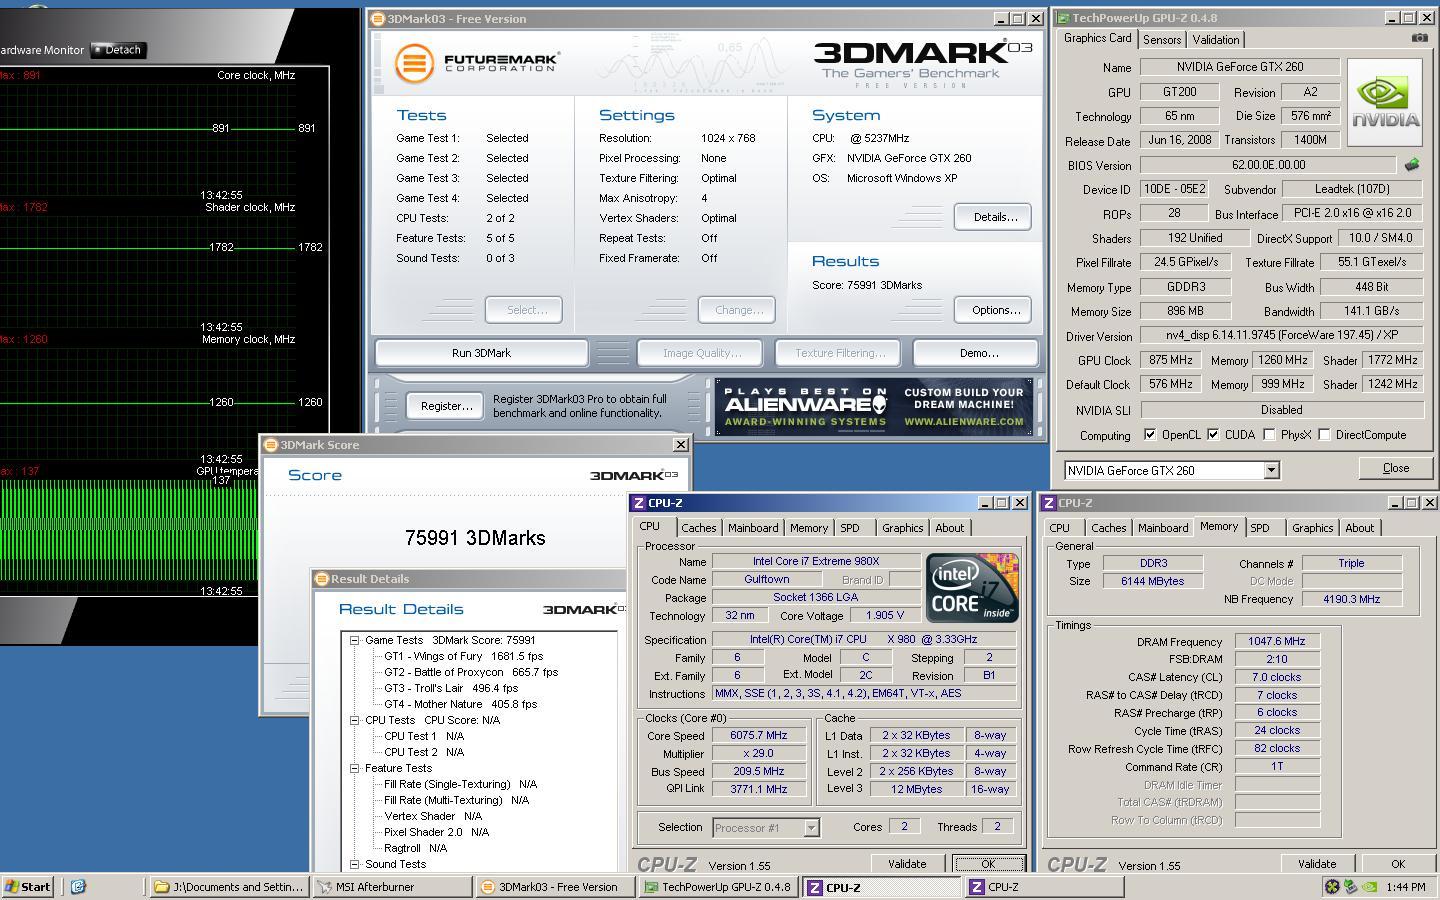
Task: Collapse the CPU Tests tree node
Action: [354, 720]
